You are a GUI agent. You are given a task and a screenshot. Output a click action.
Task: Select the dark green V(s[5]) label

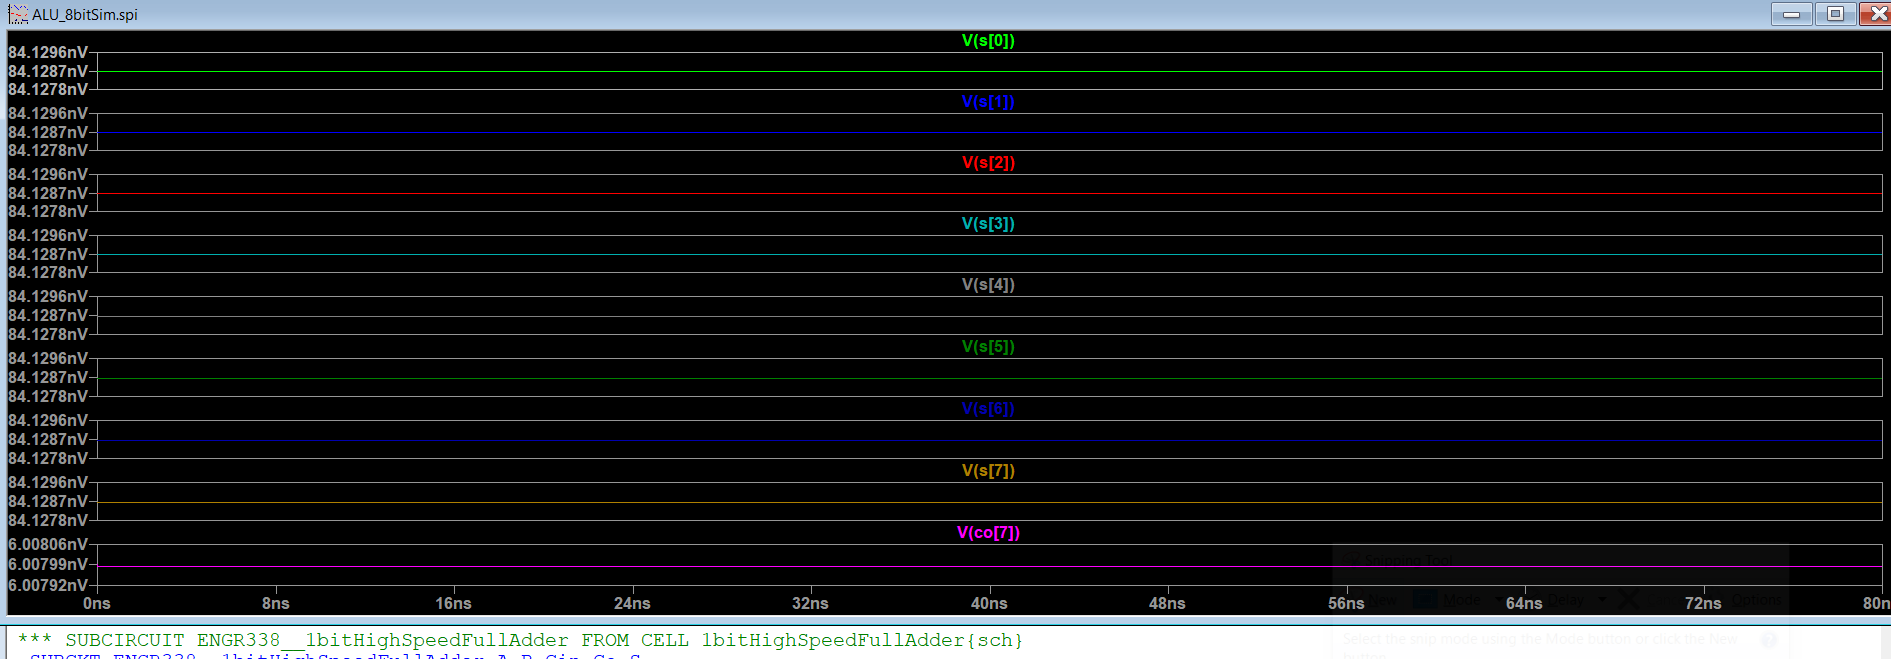point(988,347)
